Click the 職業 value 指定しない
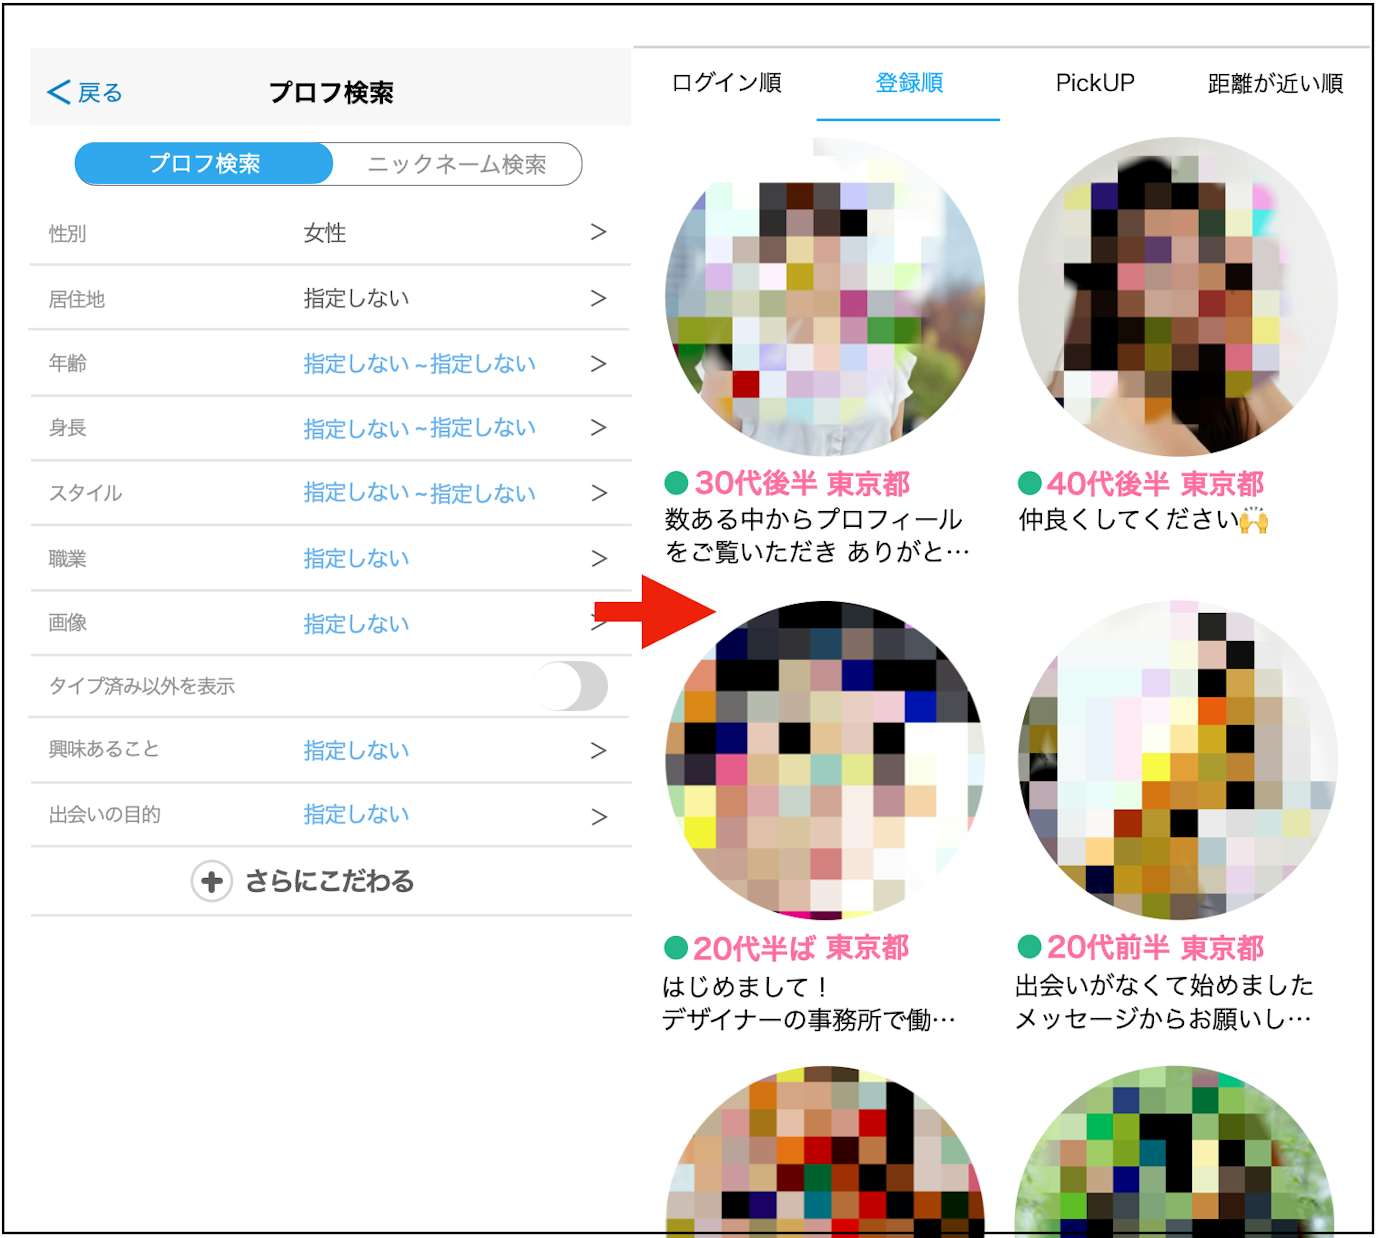This screenshot has width=1378, height=1238. [x=356, y=558]
